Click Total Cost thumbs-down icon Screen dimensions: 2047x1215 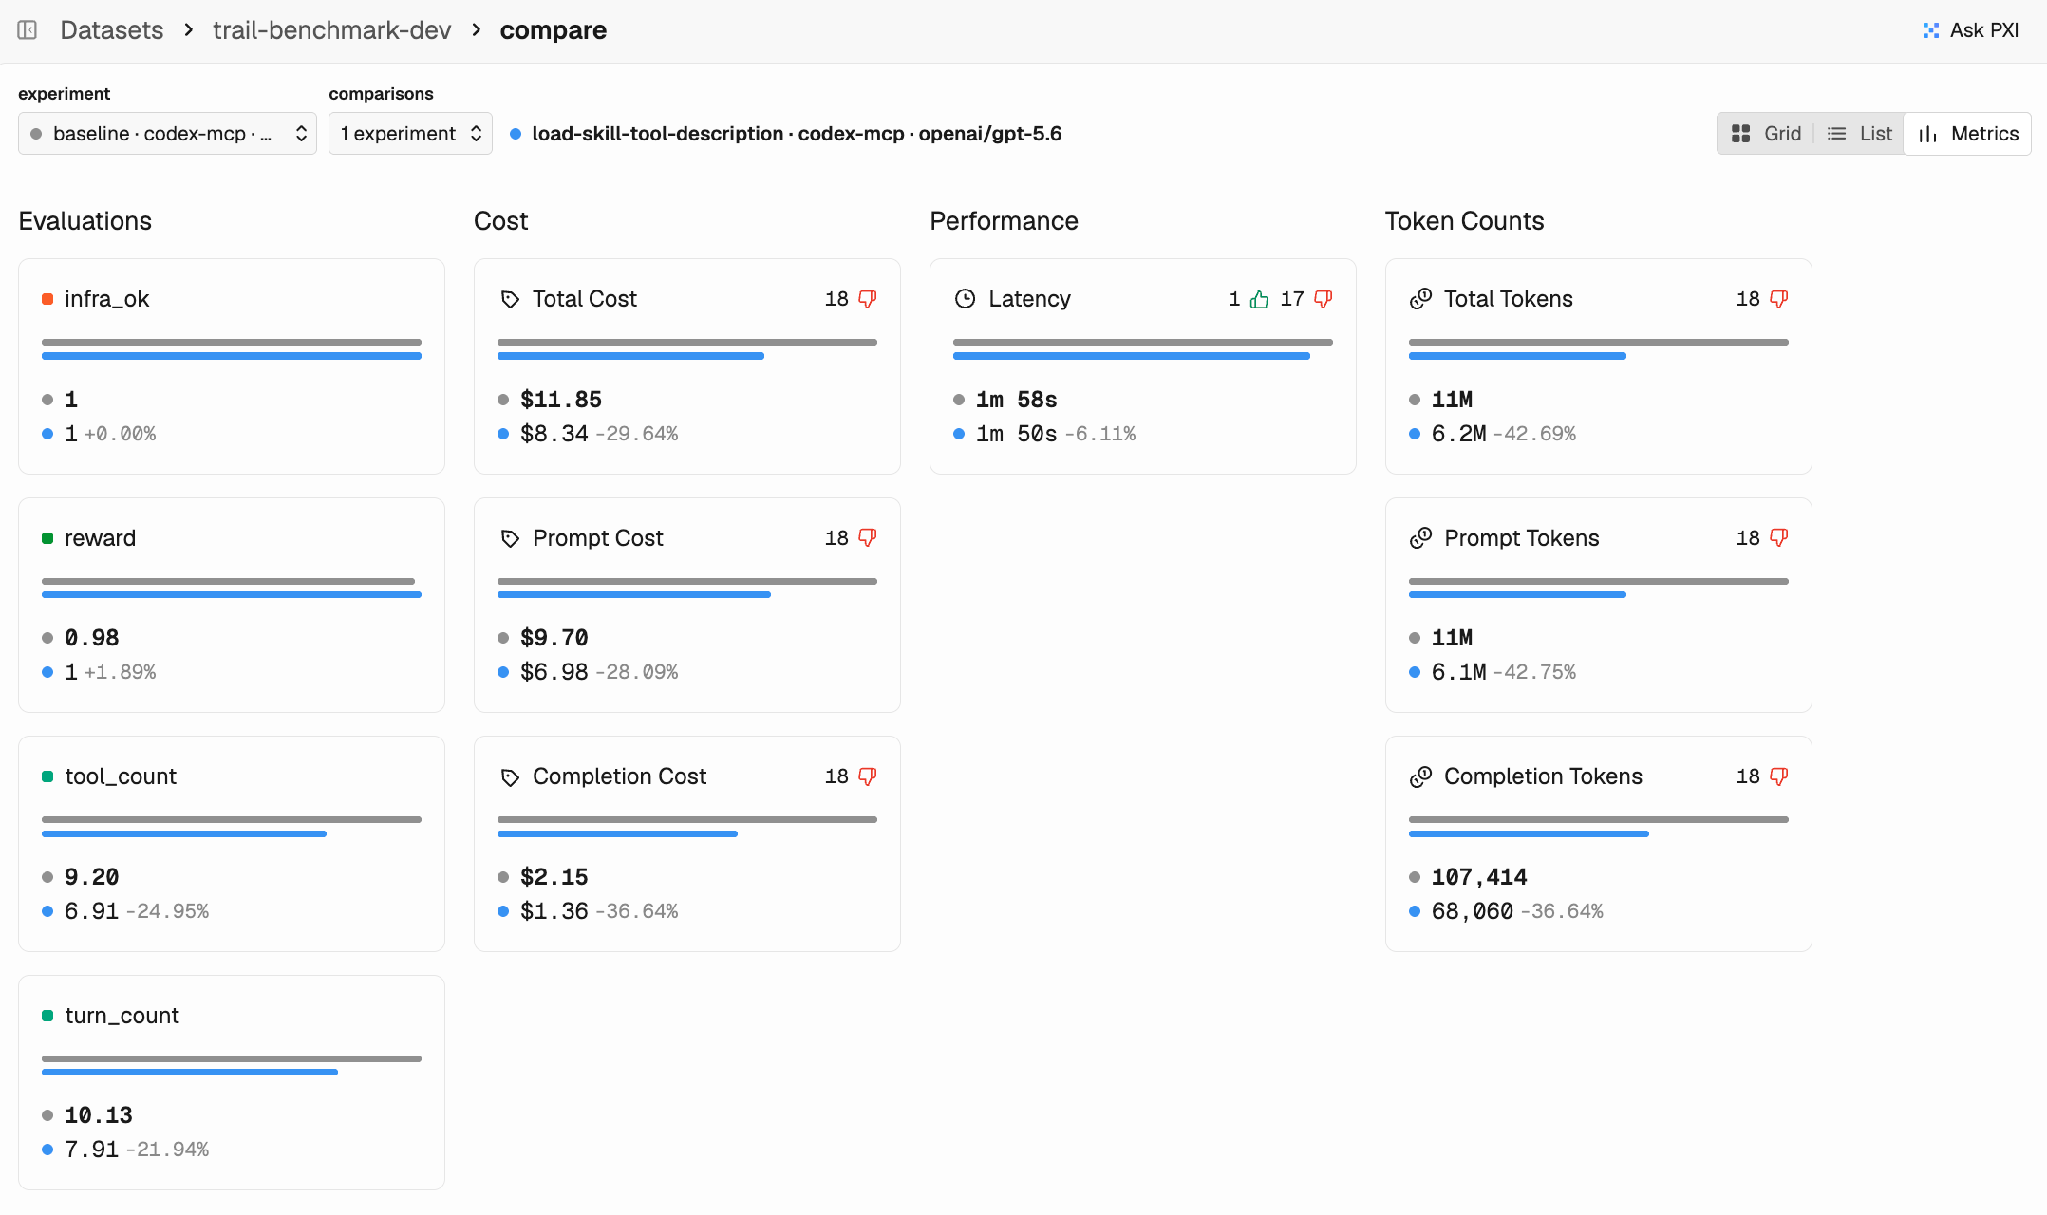pos(867,299)
